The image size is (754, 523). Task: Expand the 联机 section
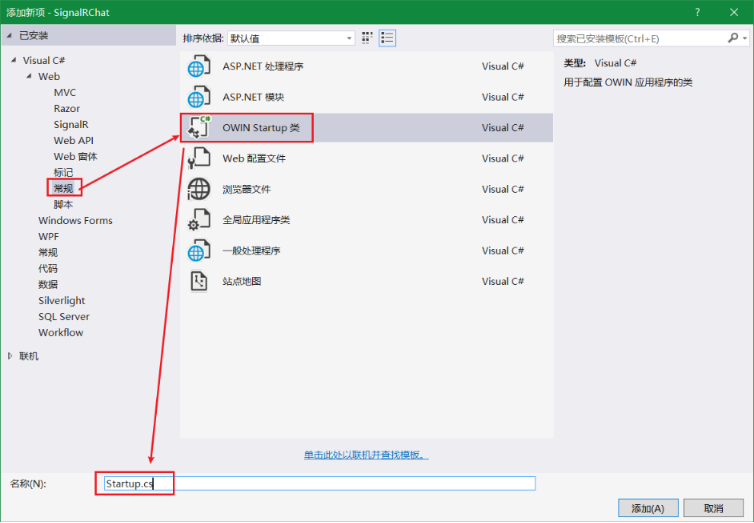[x=11, y=356]
